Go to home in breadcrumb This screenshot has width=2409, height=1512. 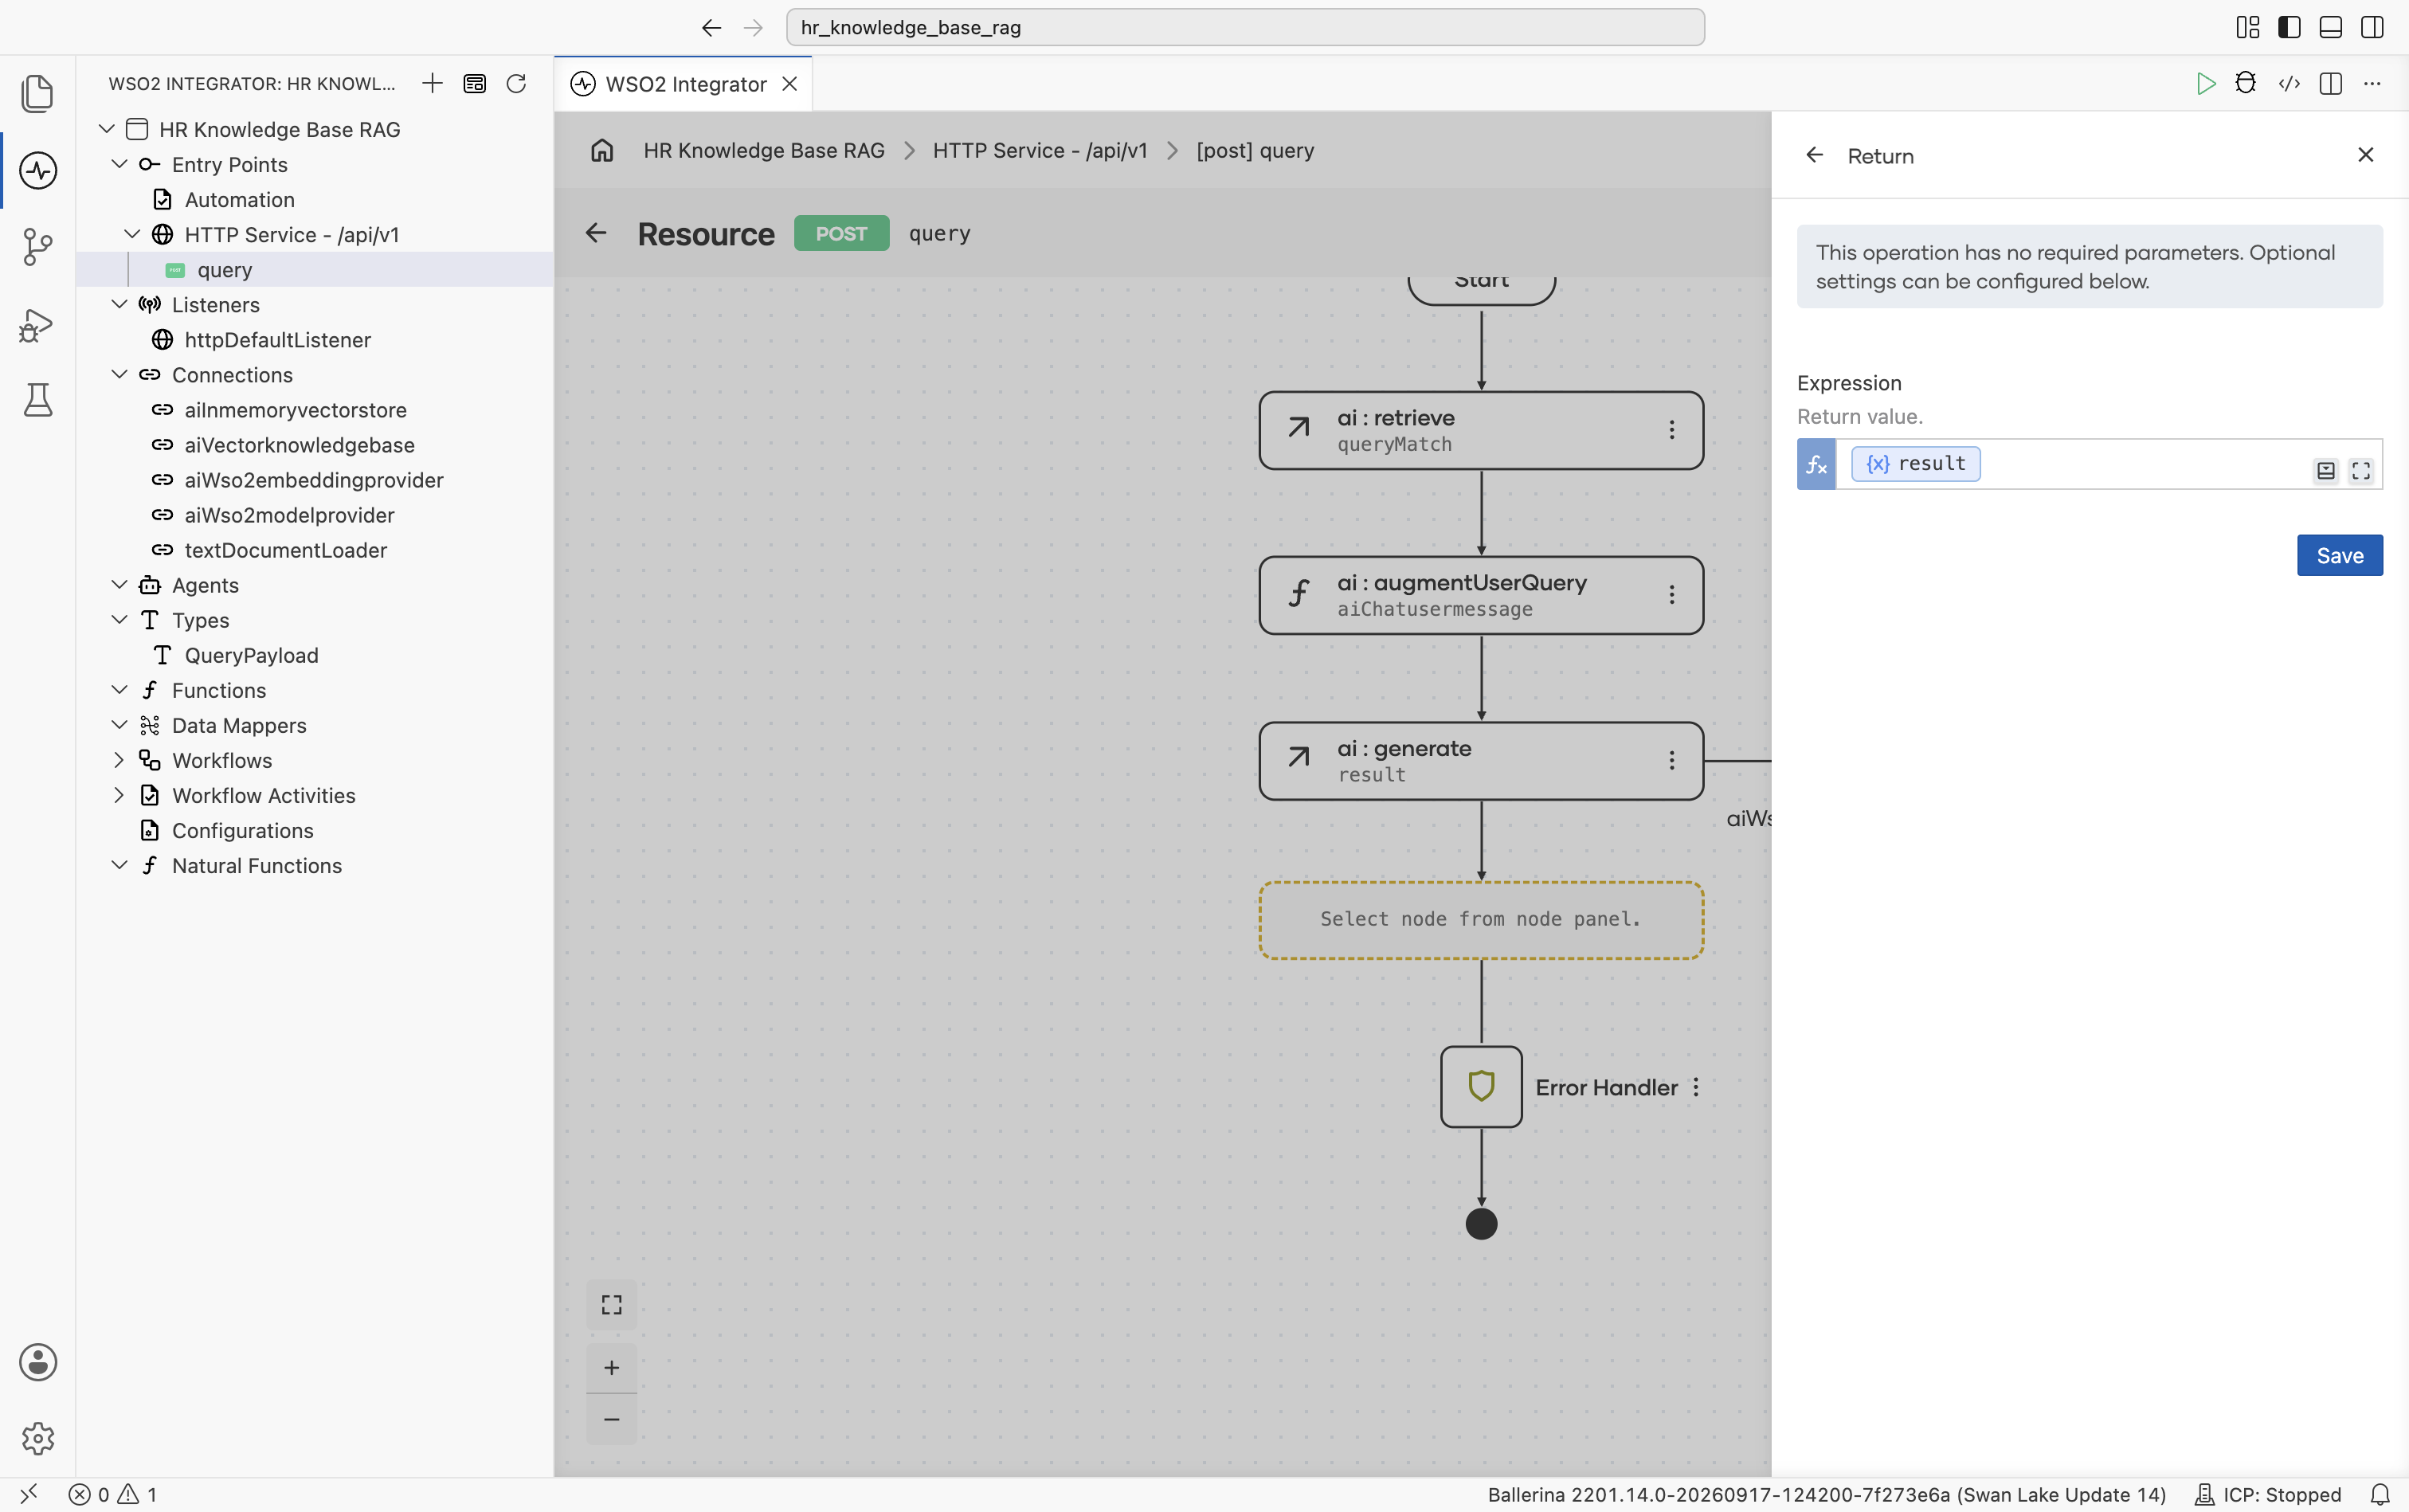pos(602,150)
